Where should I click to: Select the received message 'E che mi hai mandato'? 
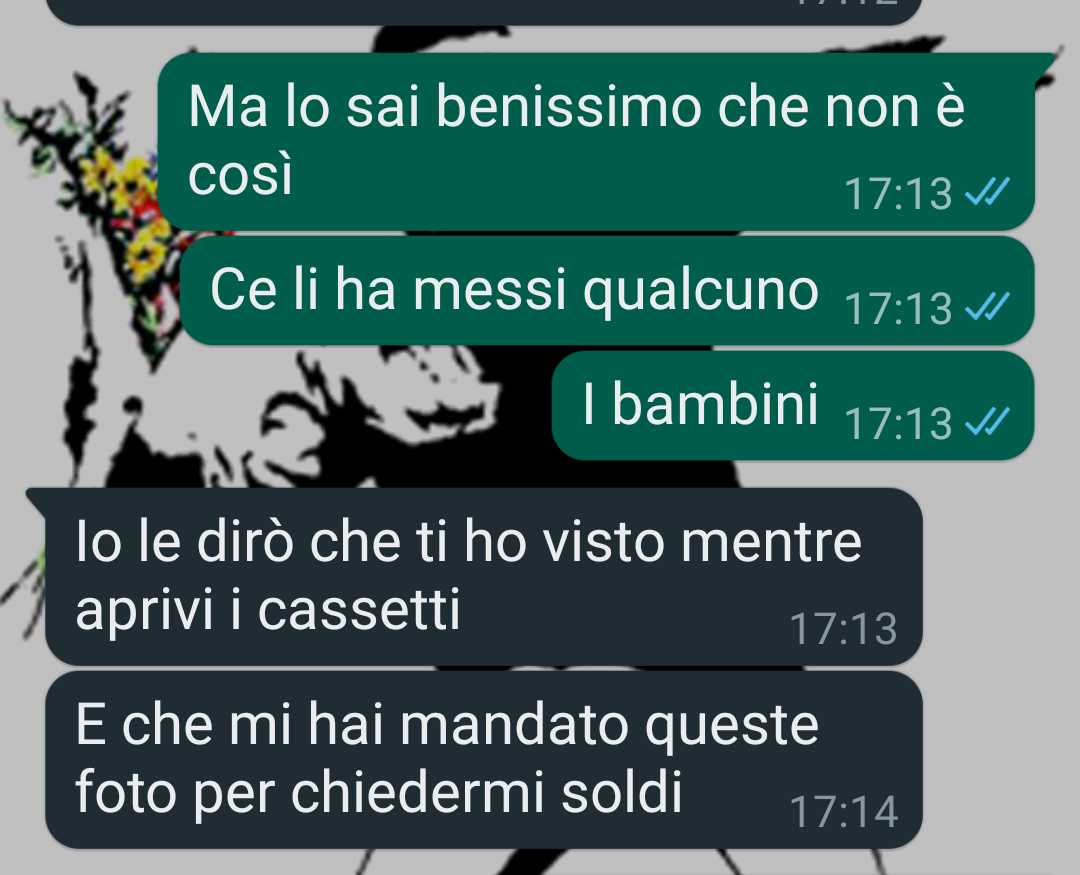point(484,760)
